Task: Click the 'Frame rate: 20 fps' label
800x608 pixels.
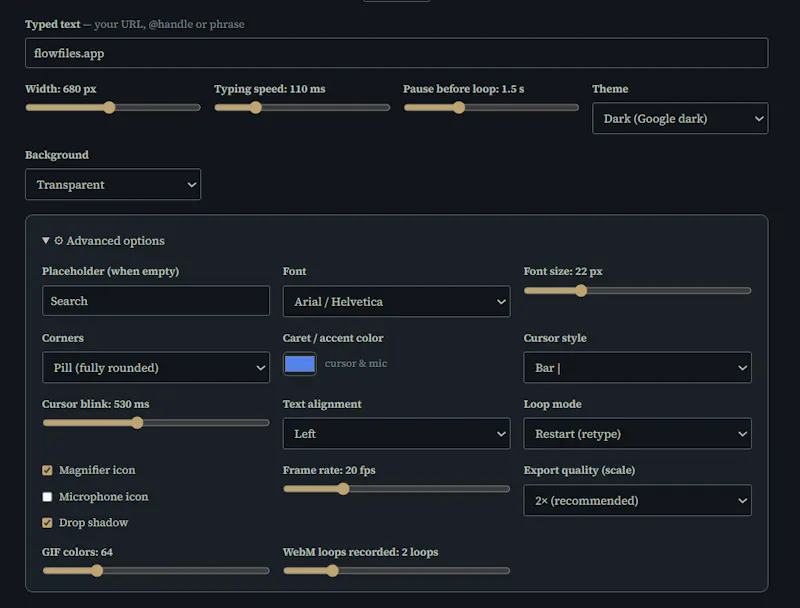Action: click(x=329, y=470)
